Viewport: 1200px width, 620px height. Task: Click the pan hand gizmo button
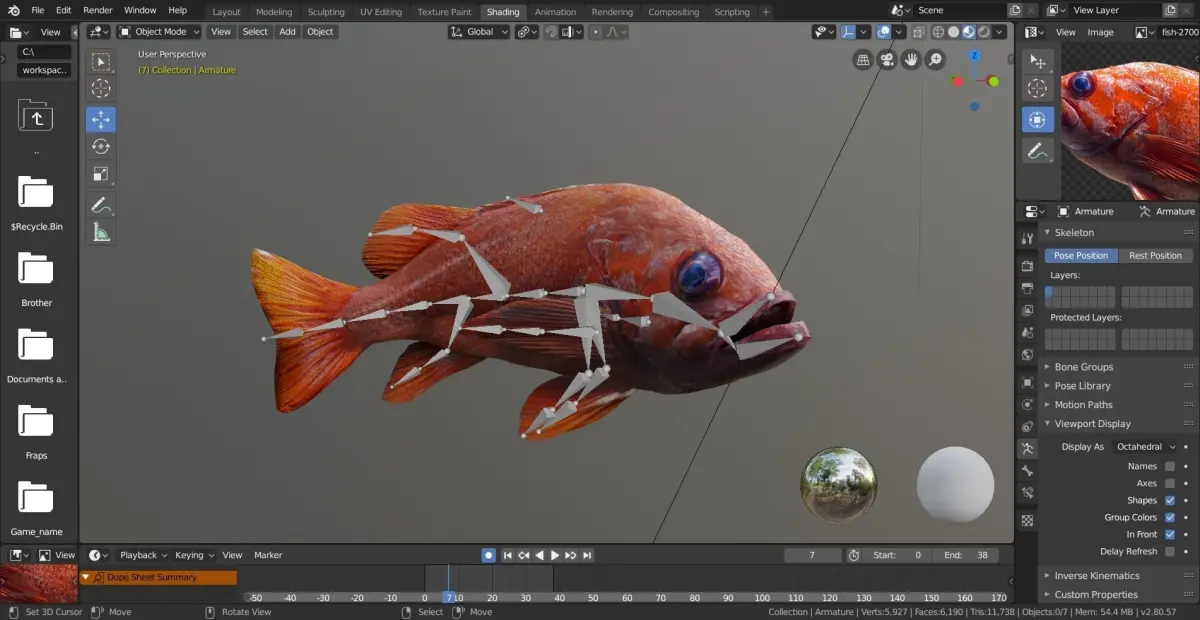tap(911, 60)
